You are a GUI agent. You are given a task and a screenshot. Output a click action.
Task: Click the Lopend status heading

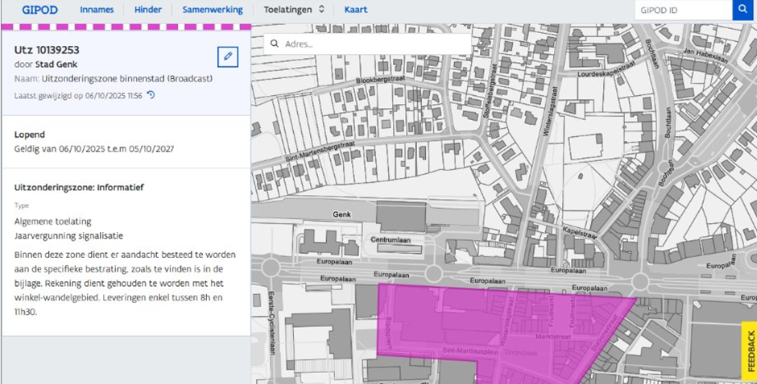coord(29,134)
